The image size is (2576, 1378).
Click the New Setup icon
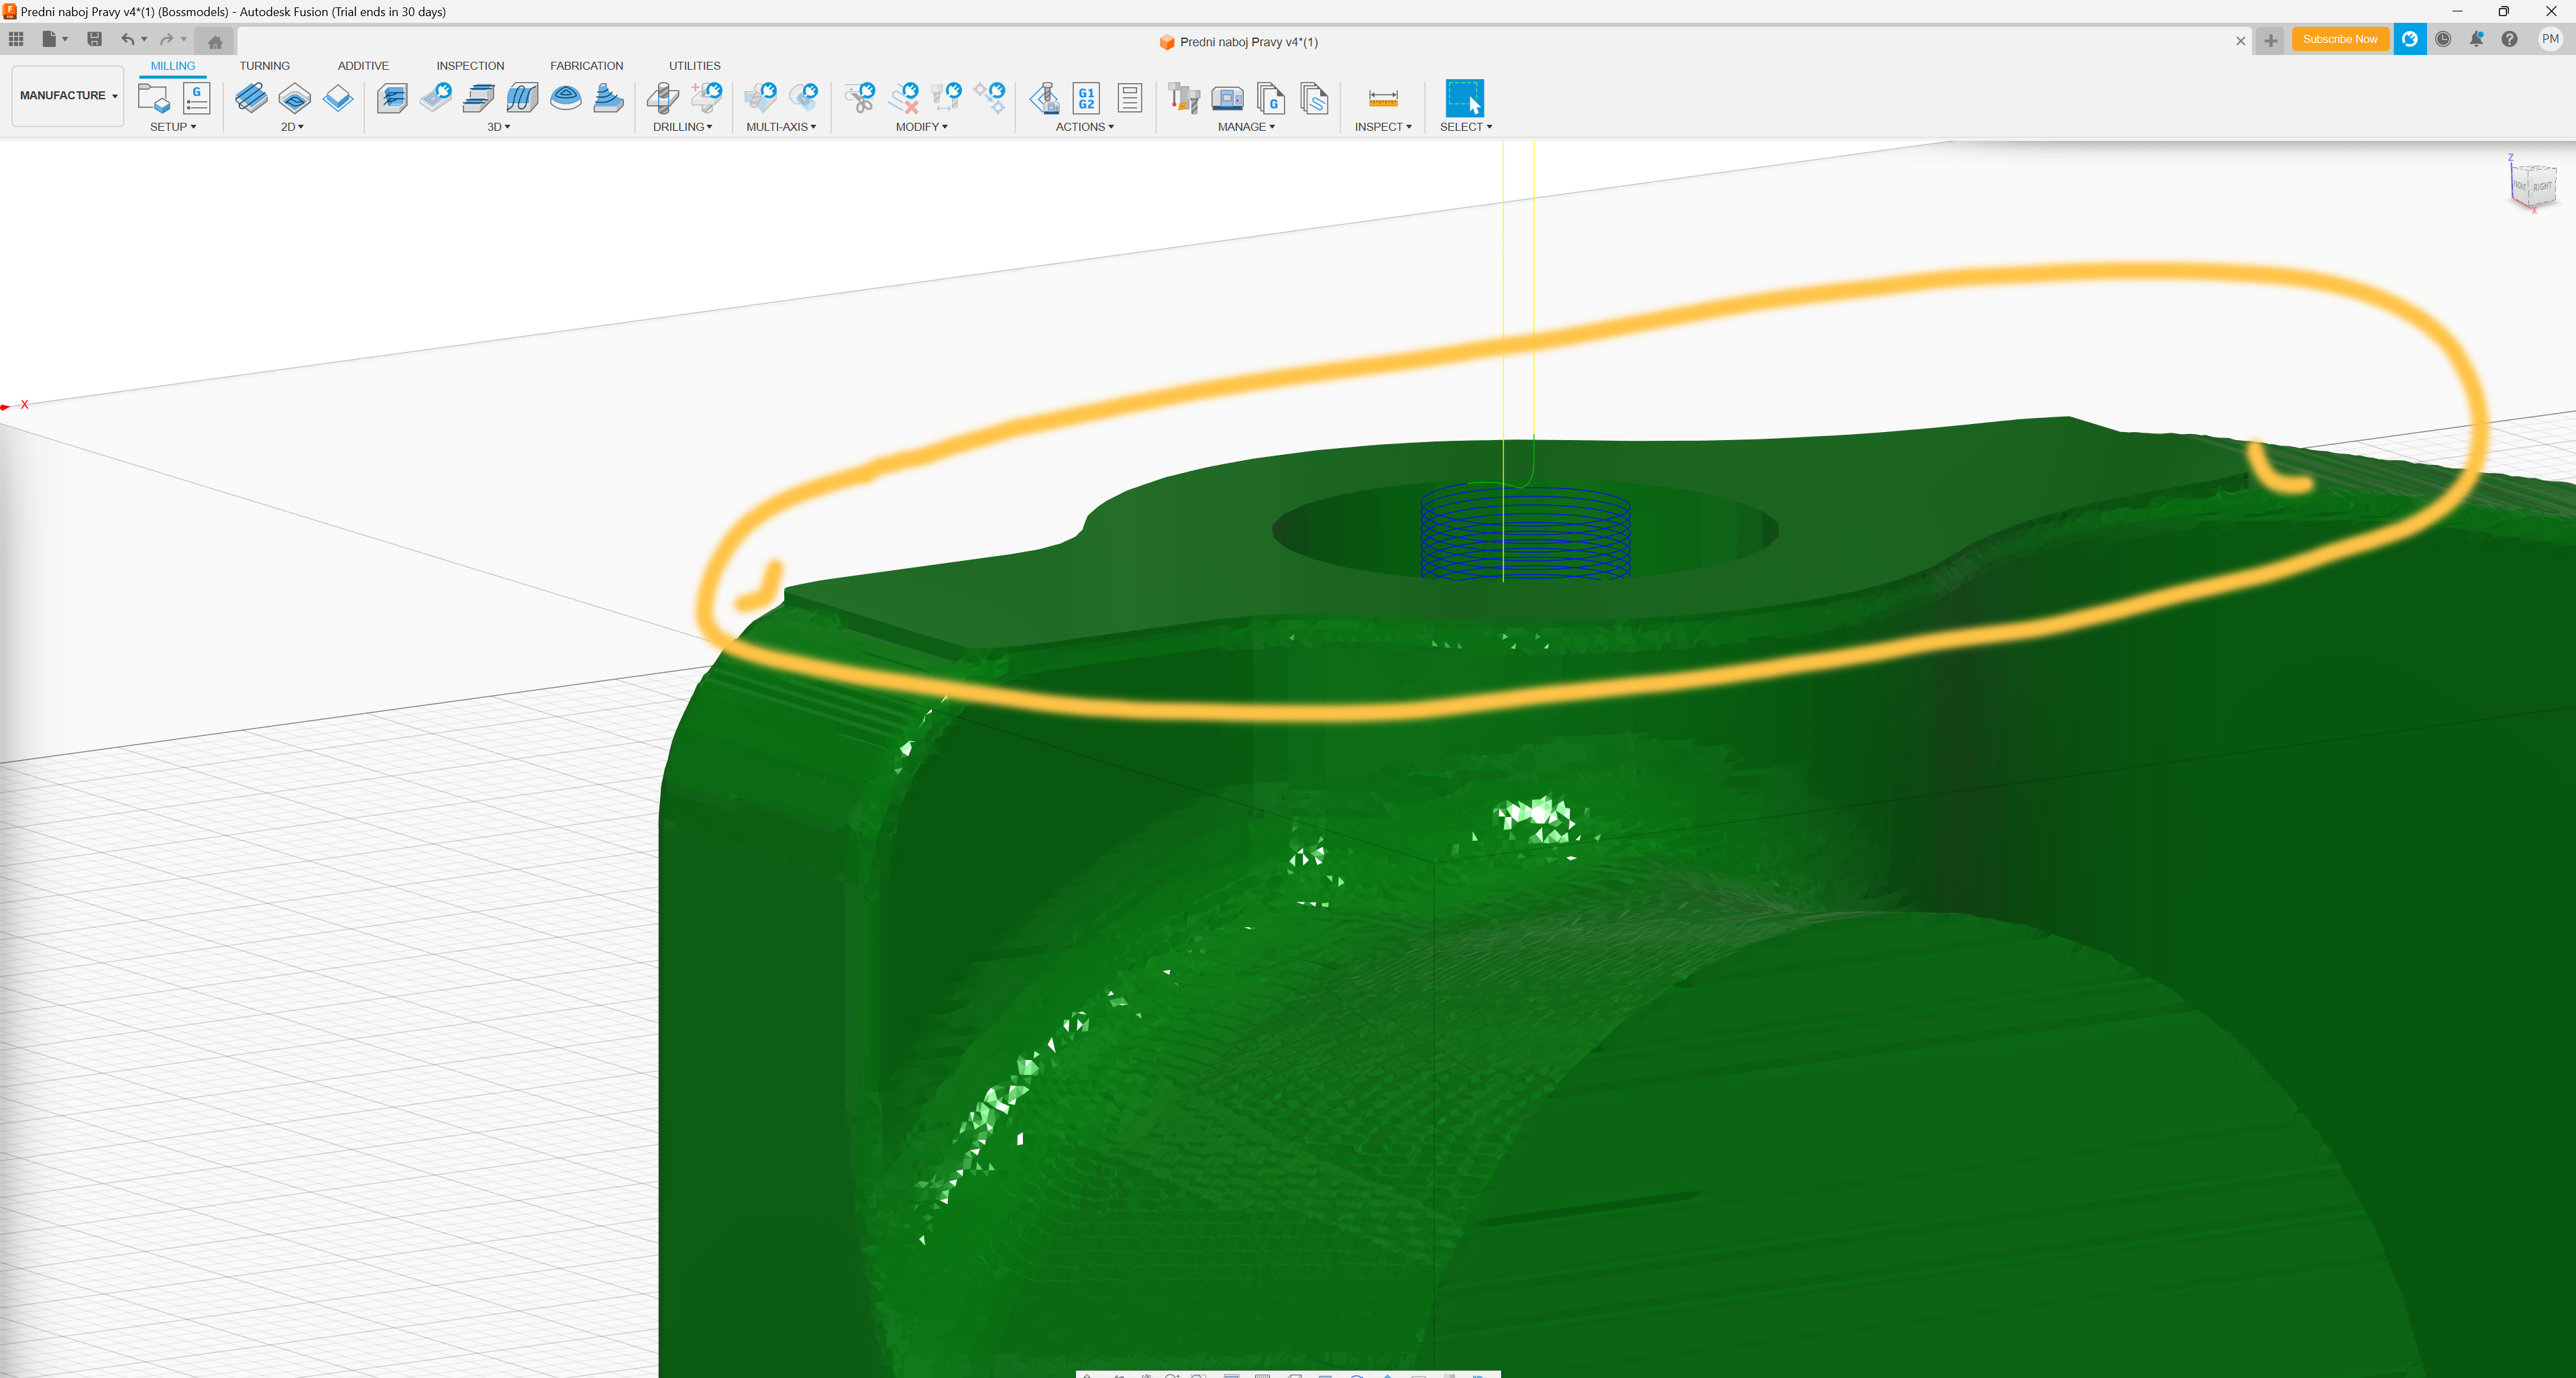tap(154, 98)
